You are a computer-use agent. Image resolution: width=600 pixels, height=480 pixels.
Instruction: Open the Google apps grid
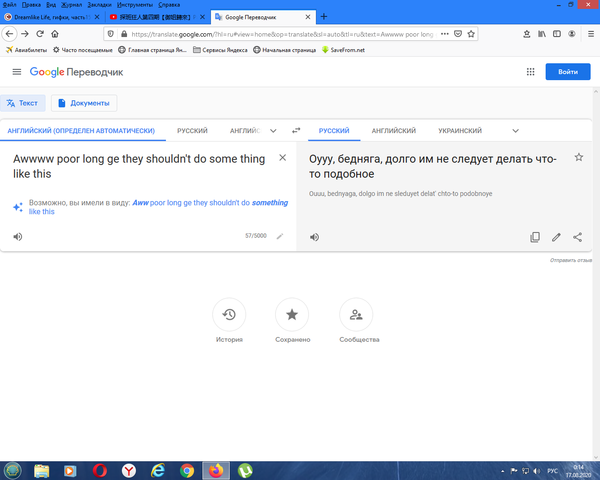click(x=530, y=72)
